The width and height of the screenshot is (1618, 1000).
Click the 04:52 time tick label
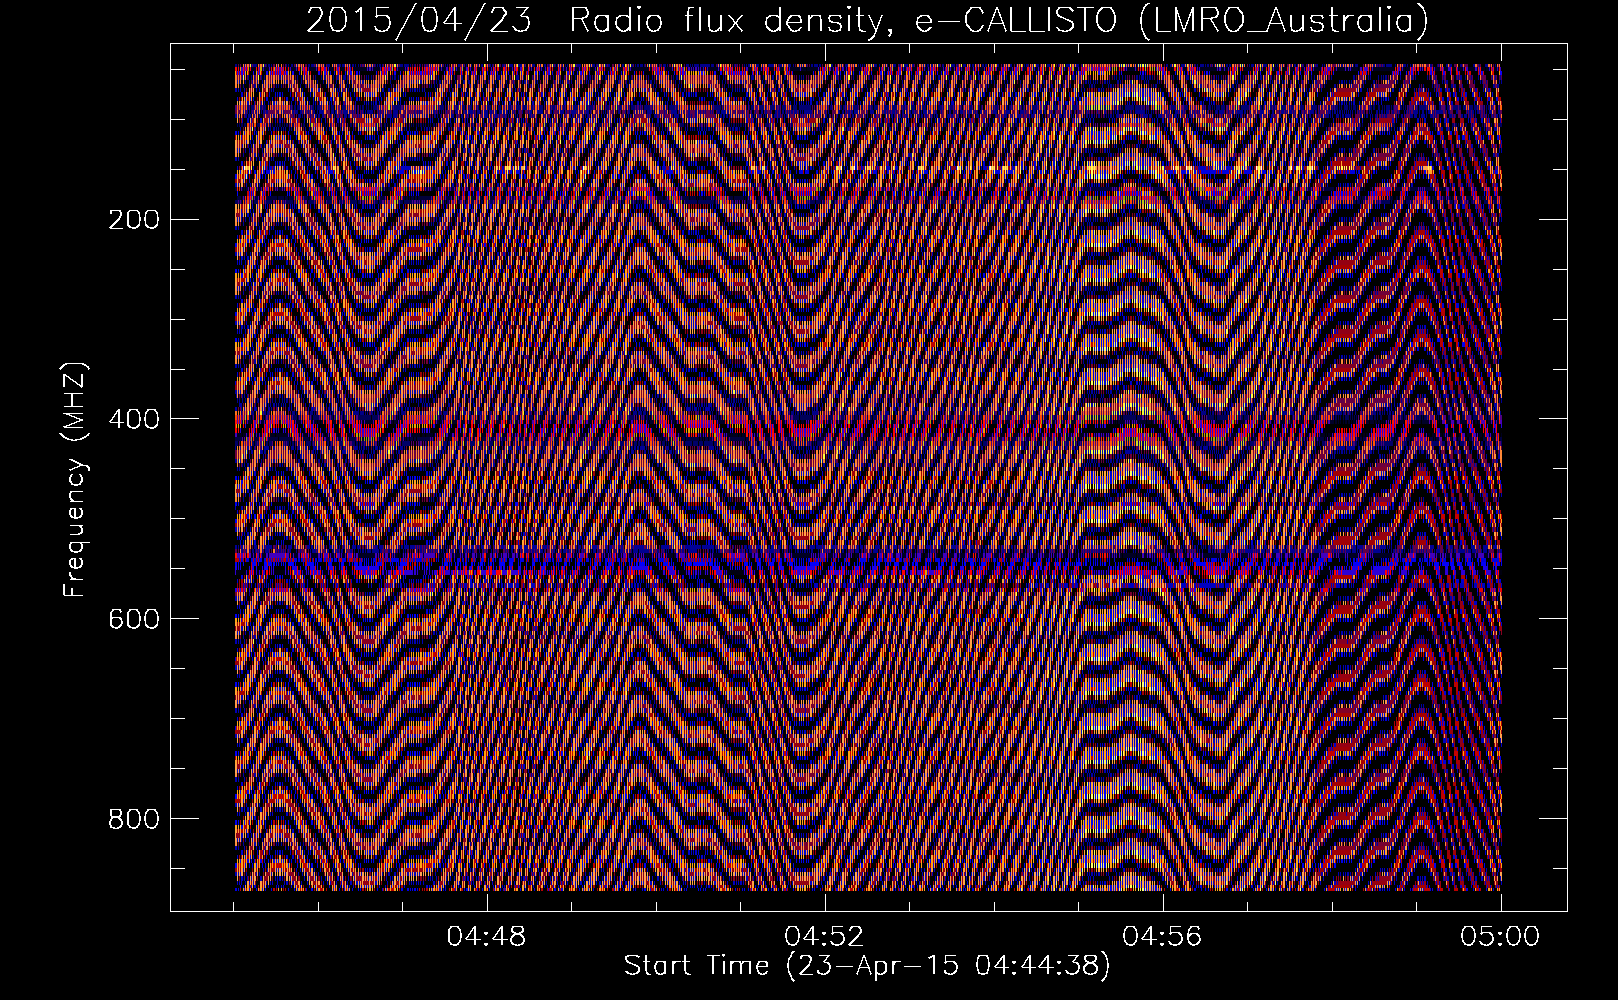[825, 937]
